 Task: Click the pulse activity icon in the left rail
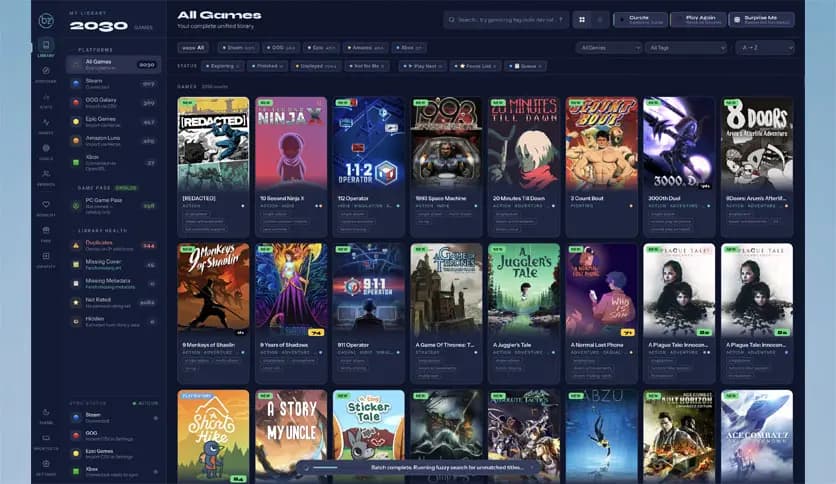[x=46, y=123]
